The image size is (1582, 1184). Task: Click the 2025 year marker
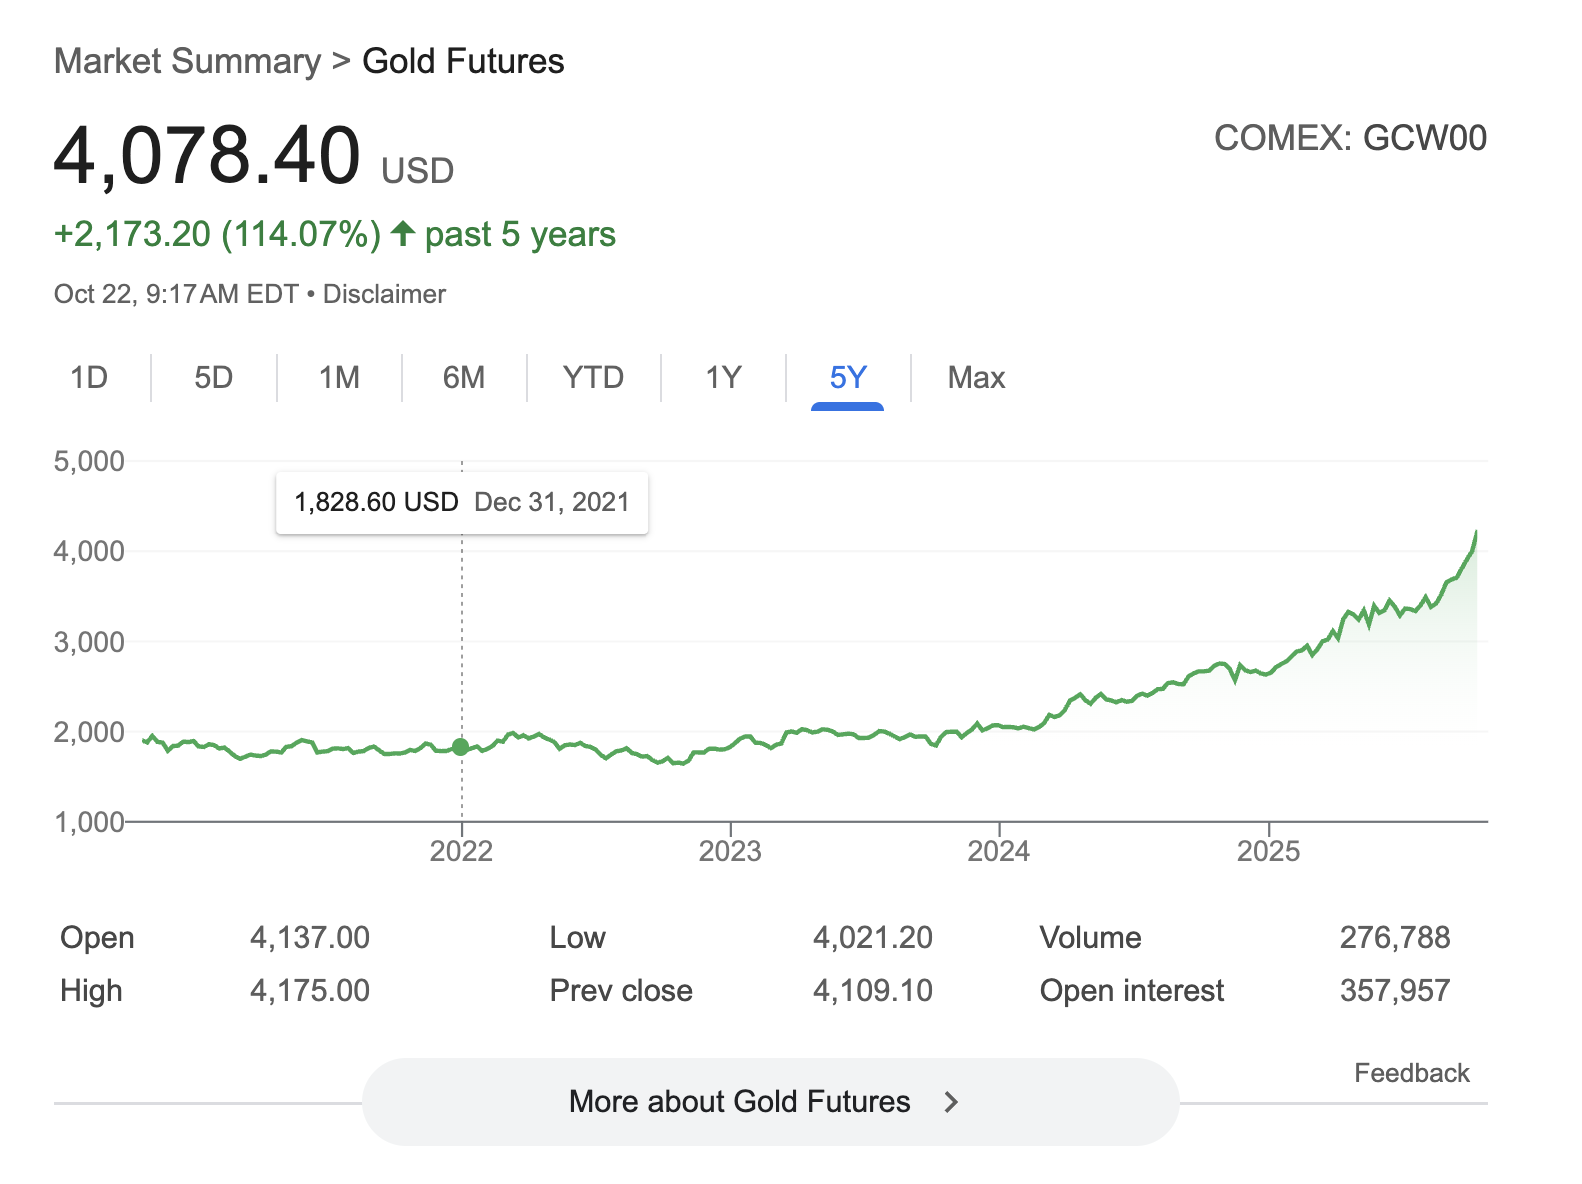pos(1268,851)
